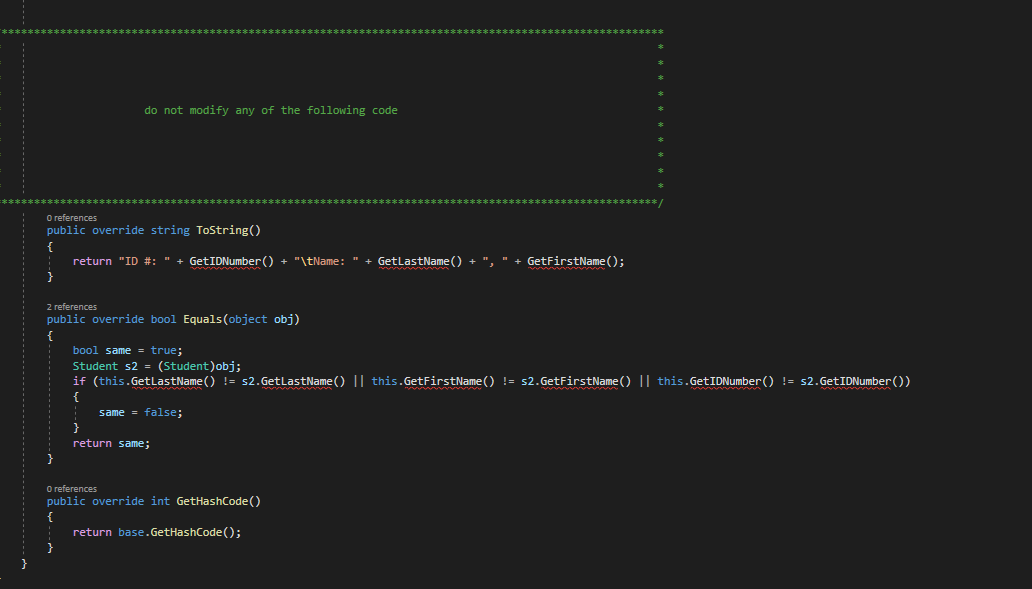Click the closing brace of the class
1032x589 pixels.
point(24,562)
